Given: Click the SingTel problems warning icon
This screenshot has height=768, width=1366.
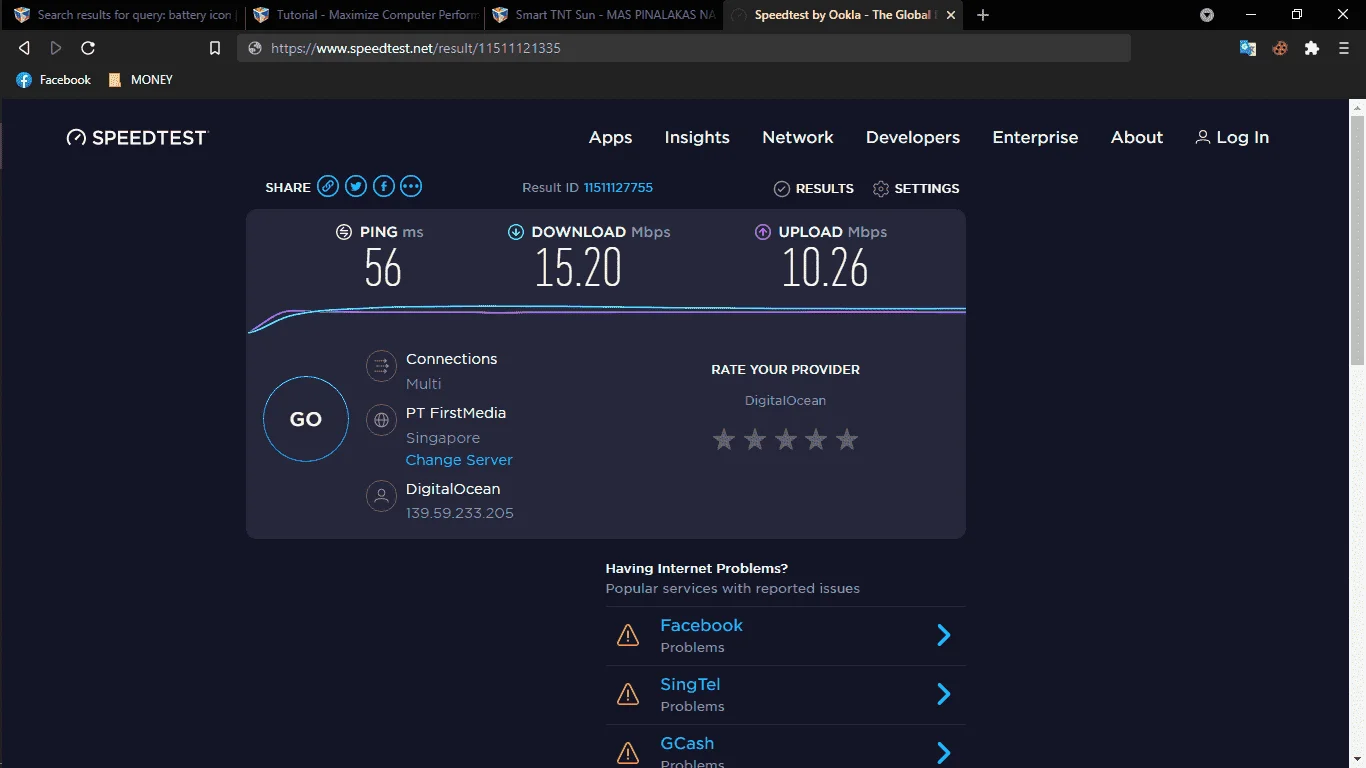Looking at the screenshot, I should [x=628, y=694].
